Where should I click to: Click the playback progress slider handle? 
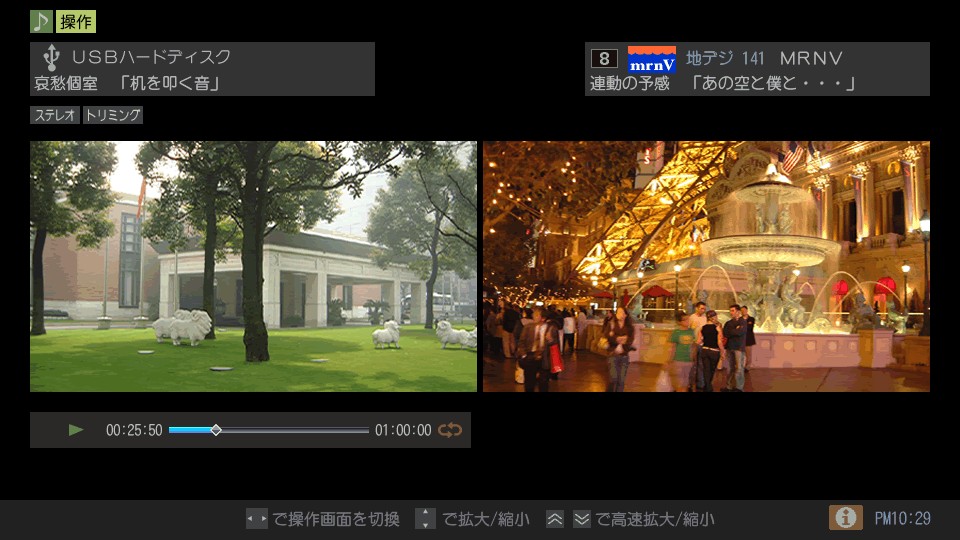tap(216, 430)
